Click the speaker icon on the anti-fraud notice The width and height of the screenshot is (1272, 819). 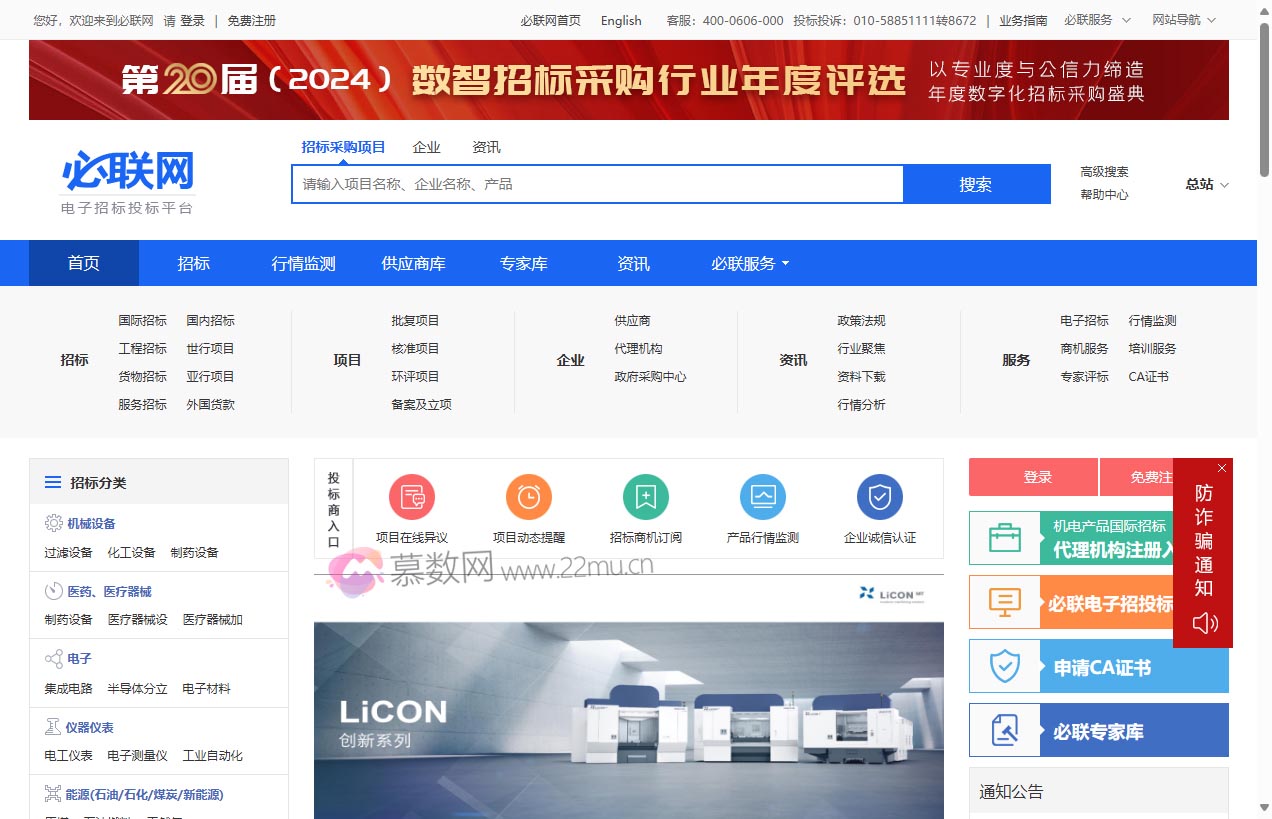[x=1203, y=622]
